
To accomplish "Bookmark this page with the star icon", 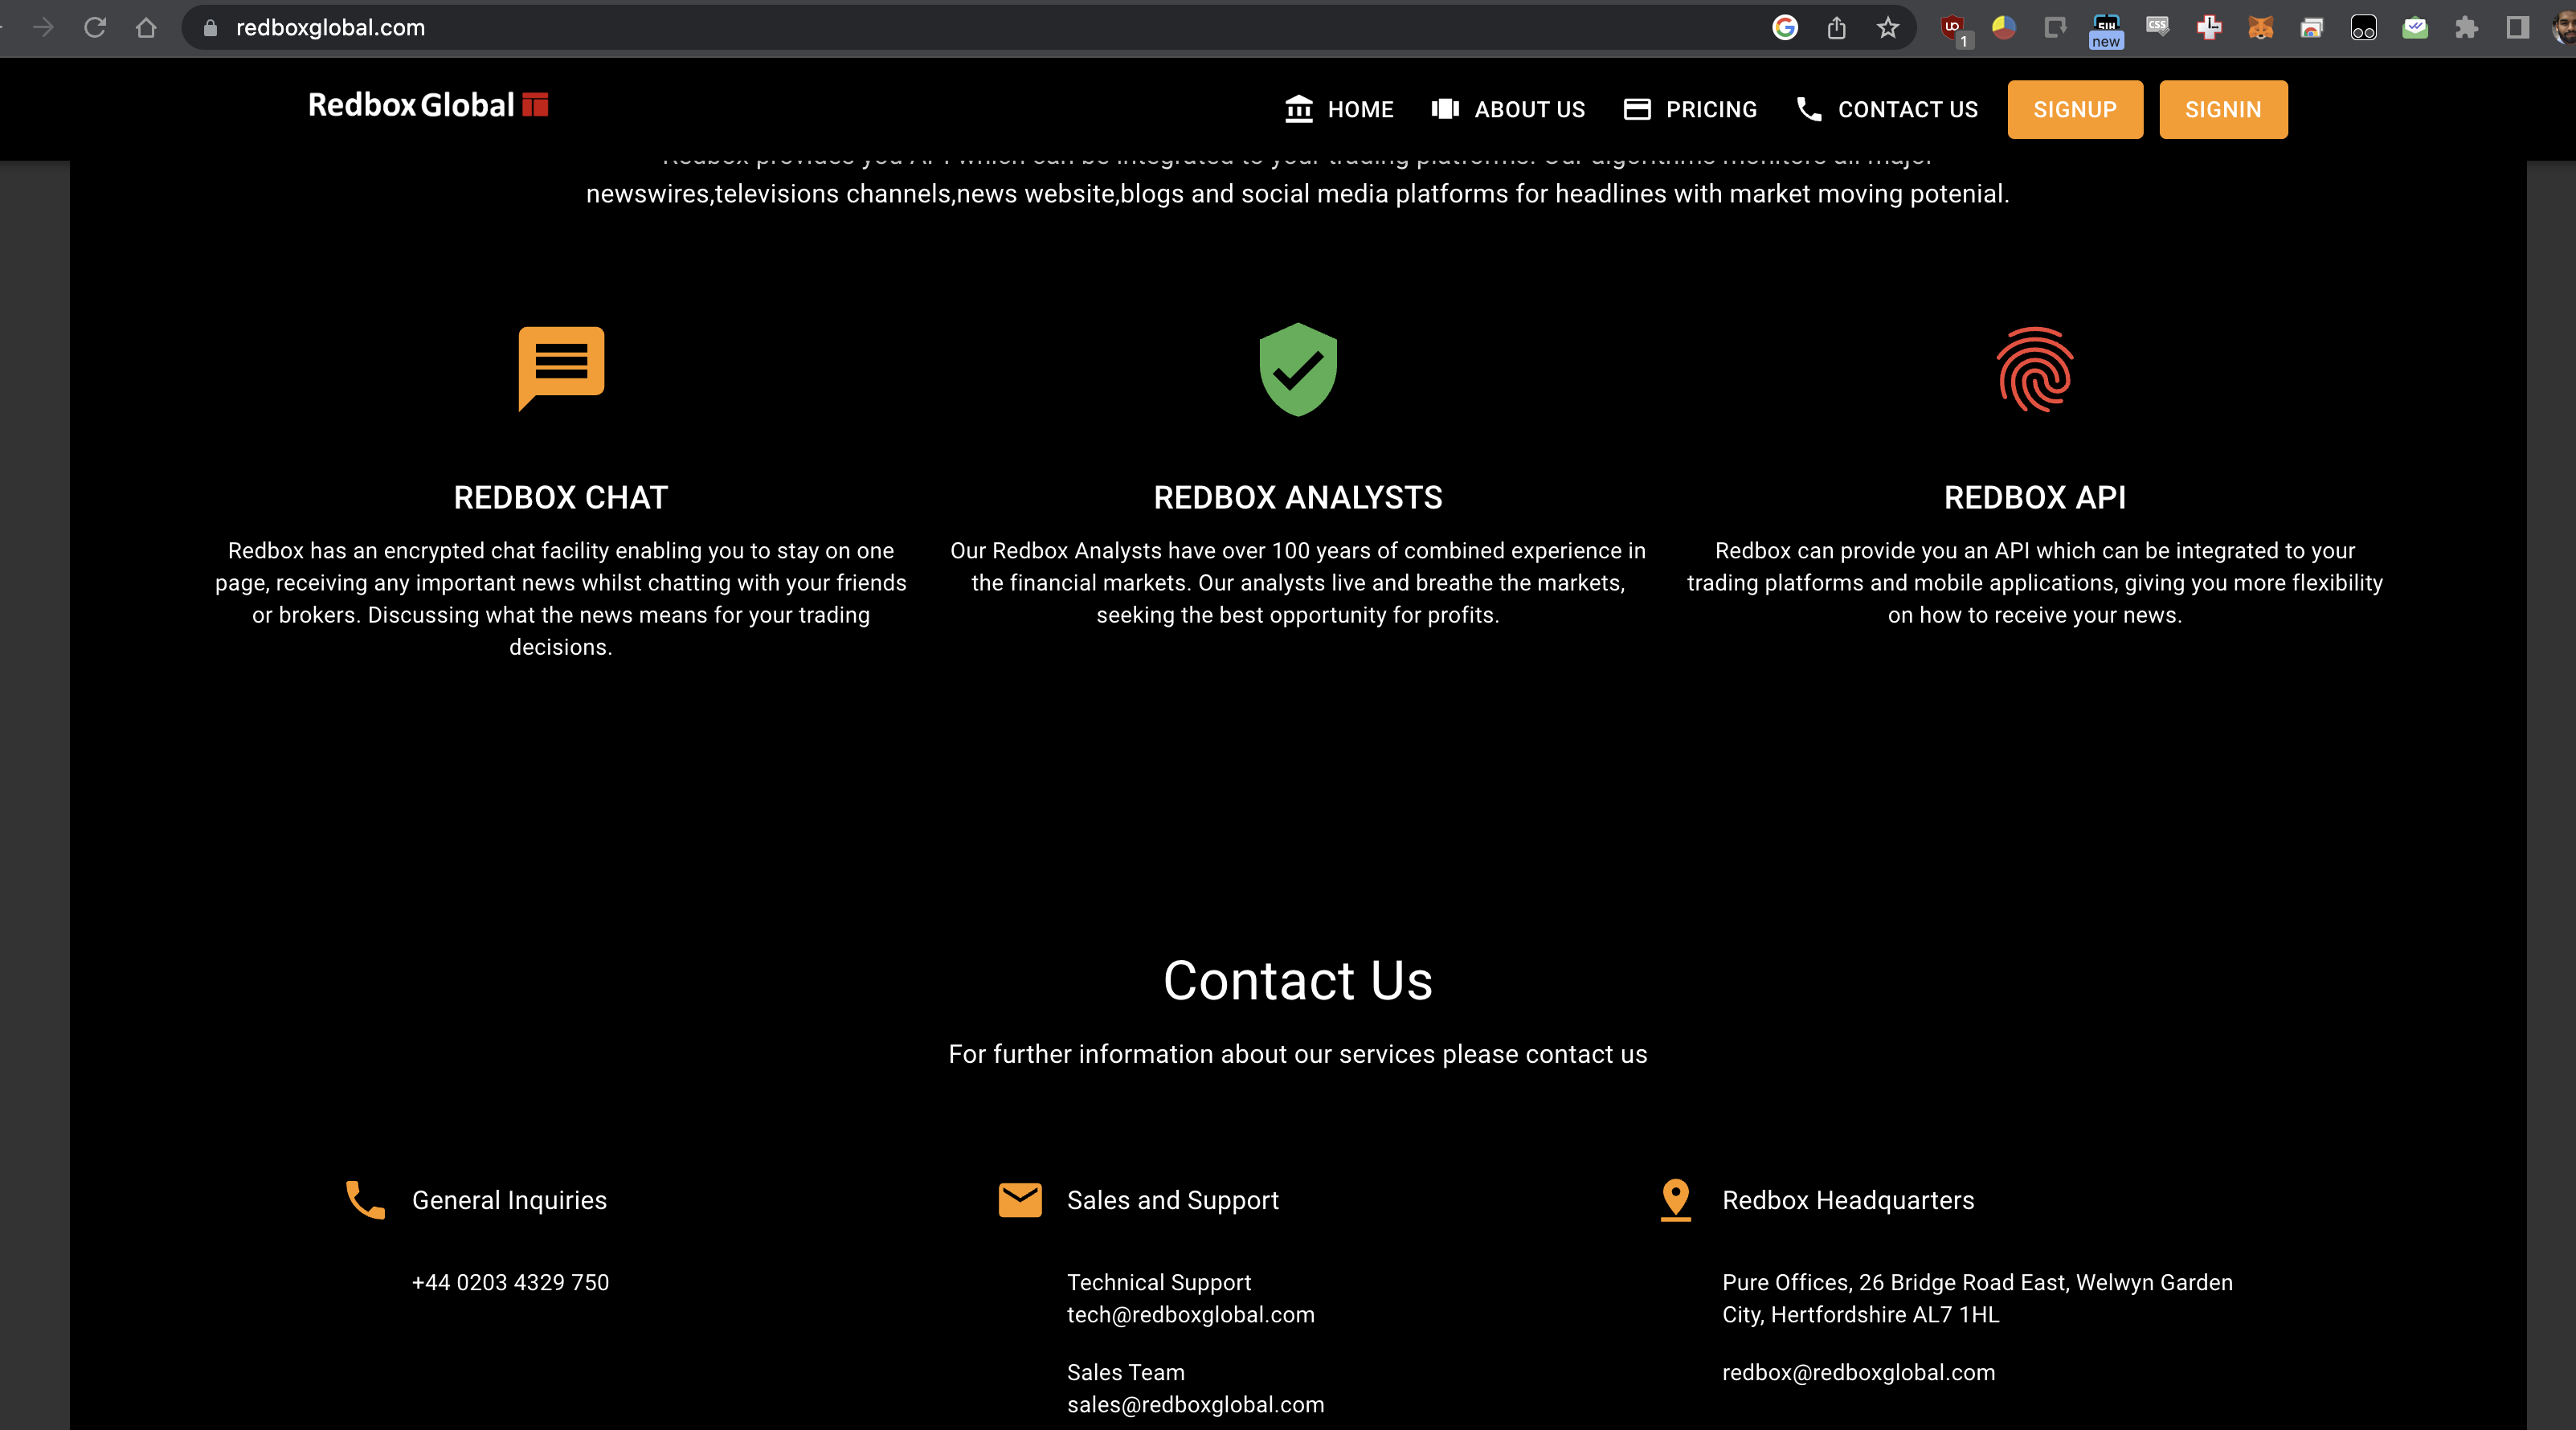I will (1887, 27).
